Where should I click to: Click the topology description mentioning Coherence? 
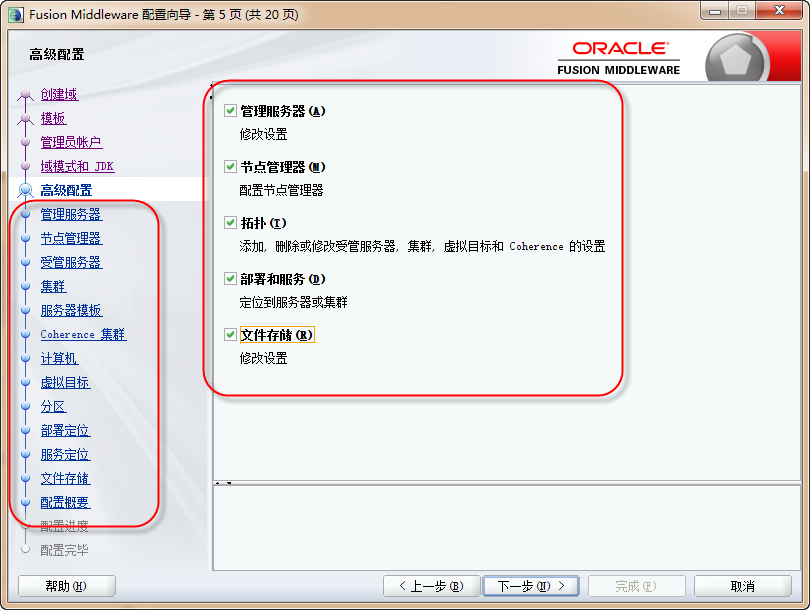pyautogui.click(x=422, y=246)
